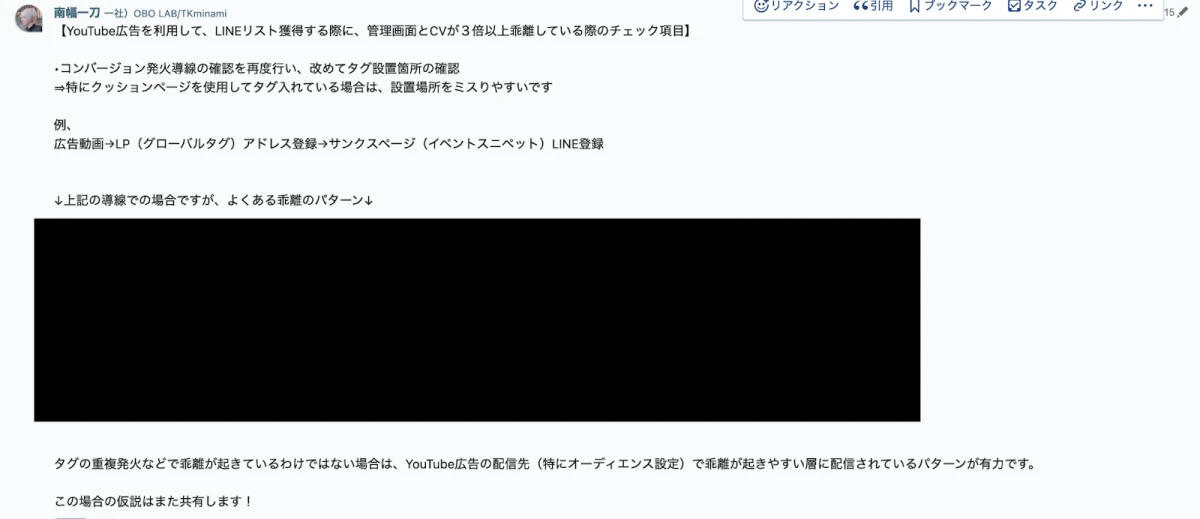Click the リンク label in message toolbar
Screen dimensions: 1200x519
point(1107,6)
